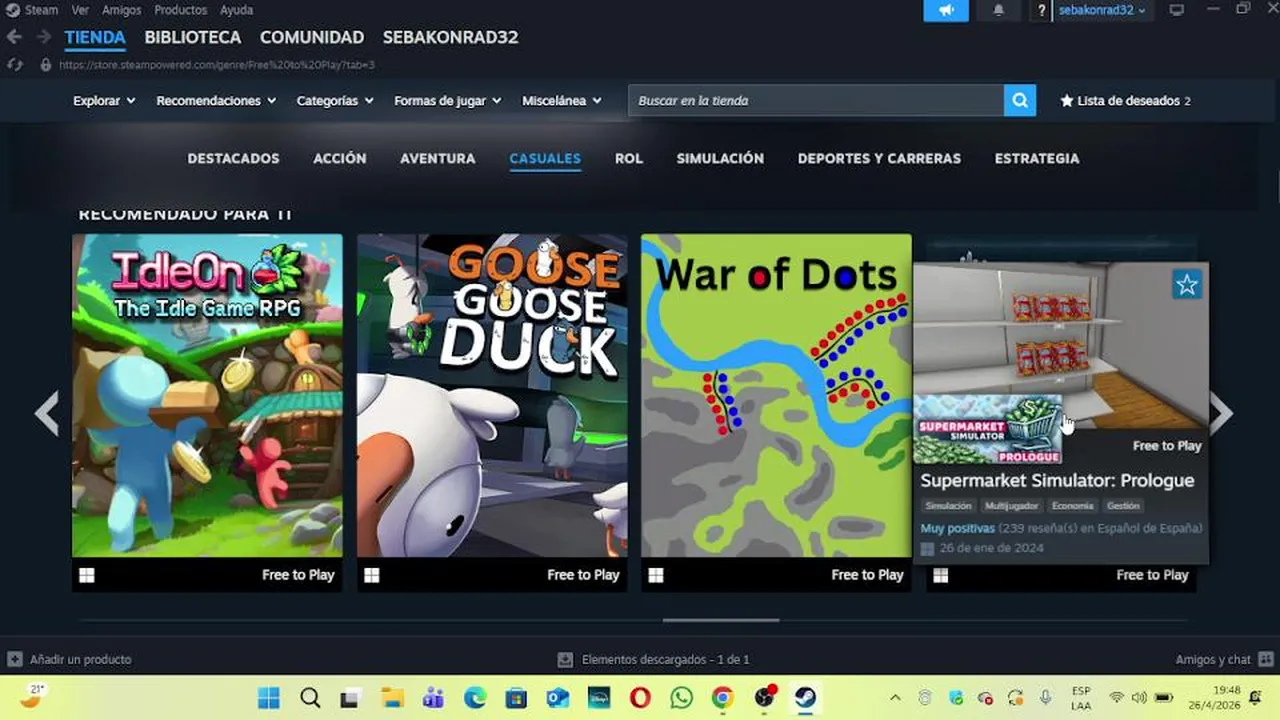Click the Multijugador tag on the hover card
1280x720 pixels.
click(x=1011, y=506)
